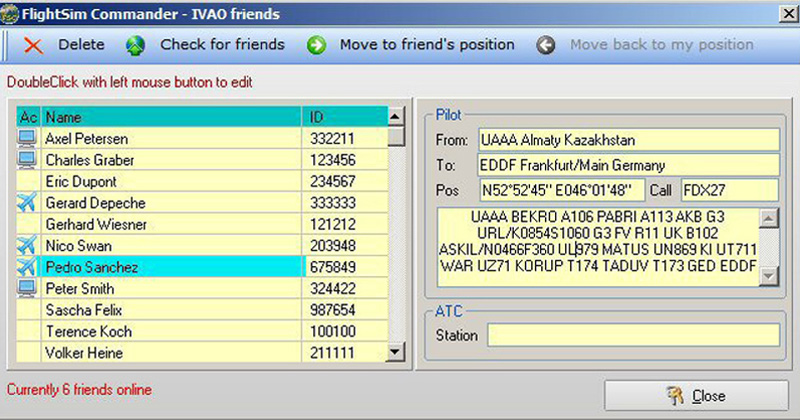Select friend Eric Dupont
The width and height of the screenshot is (800, 420).
click(171, 181)
